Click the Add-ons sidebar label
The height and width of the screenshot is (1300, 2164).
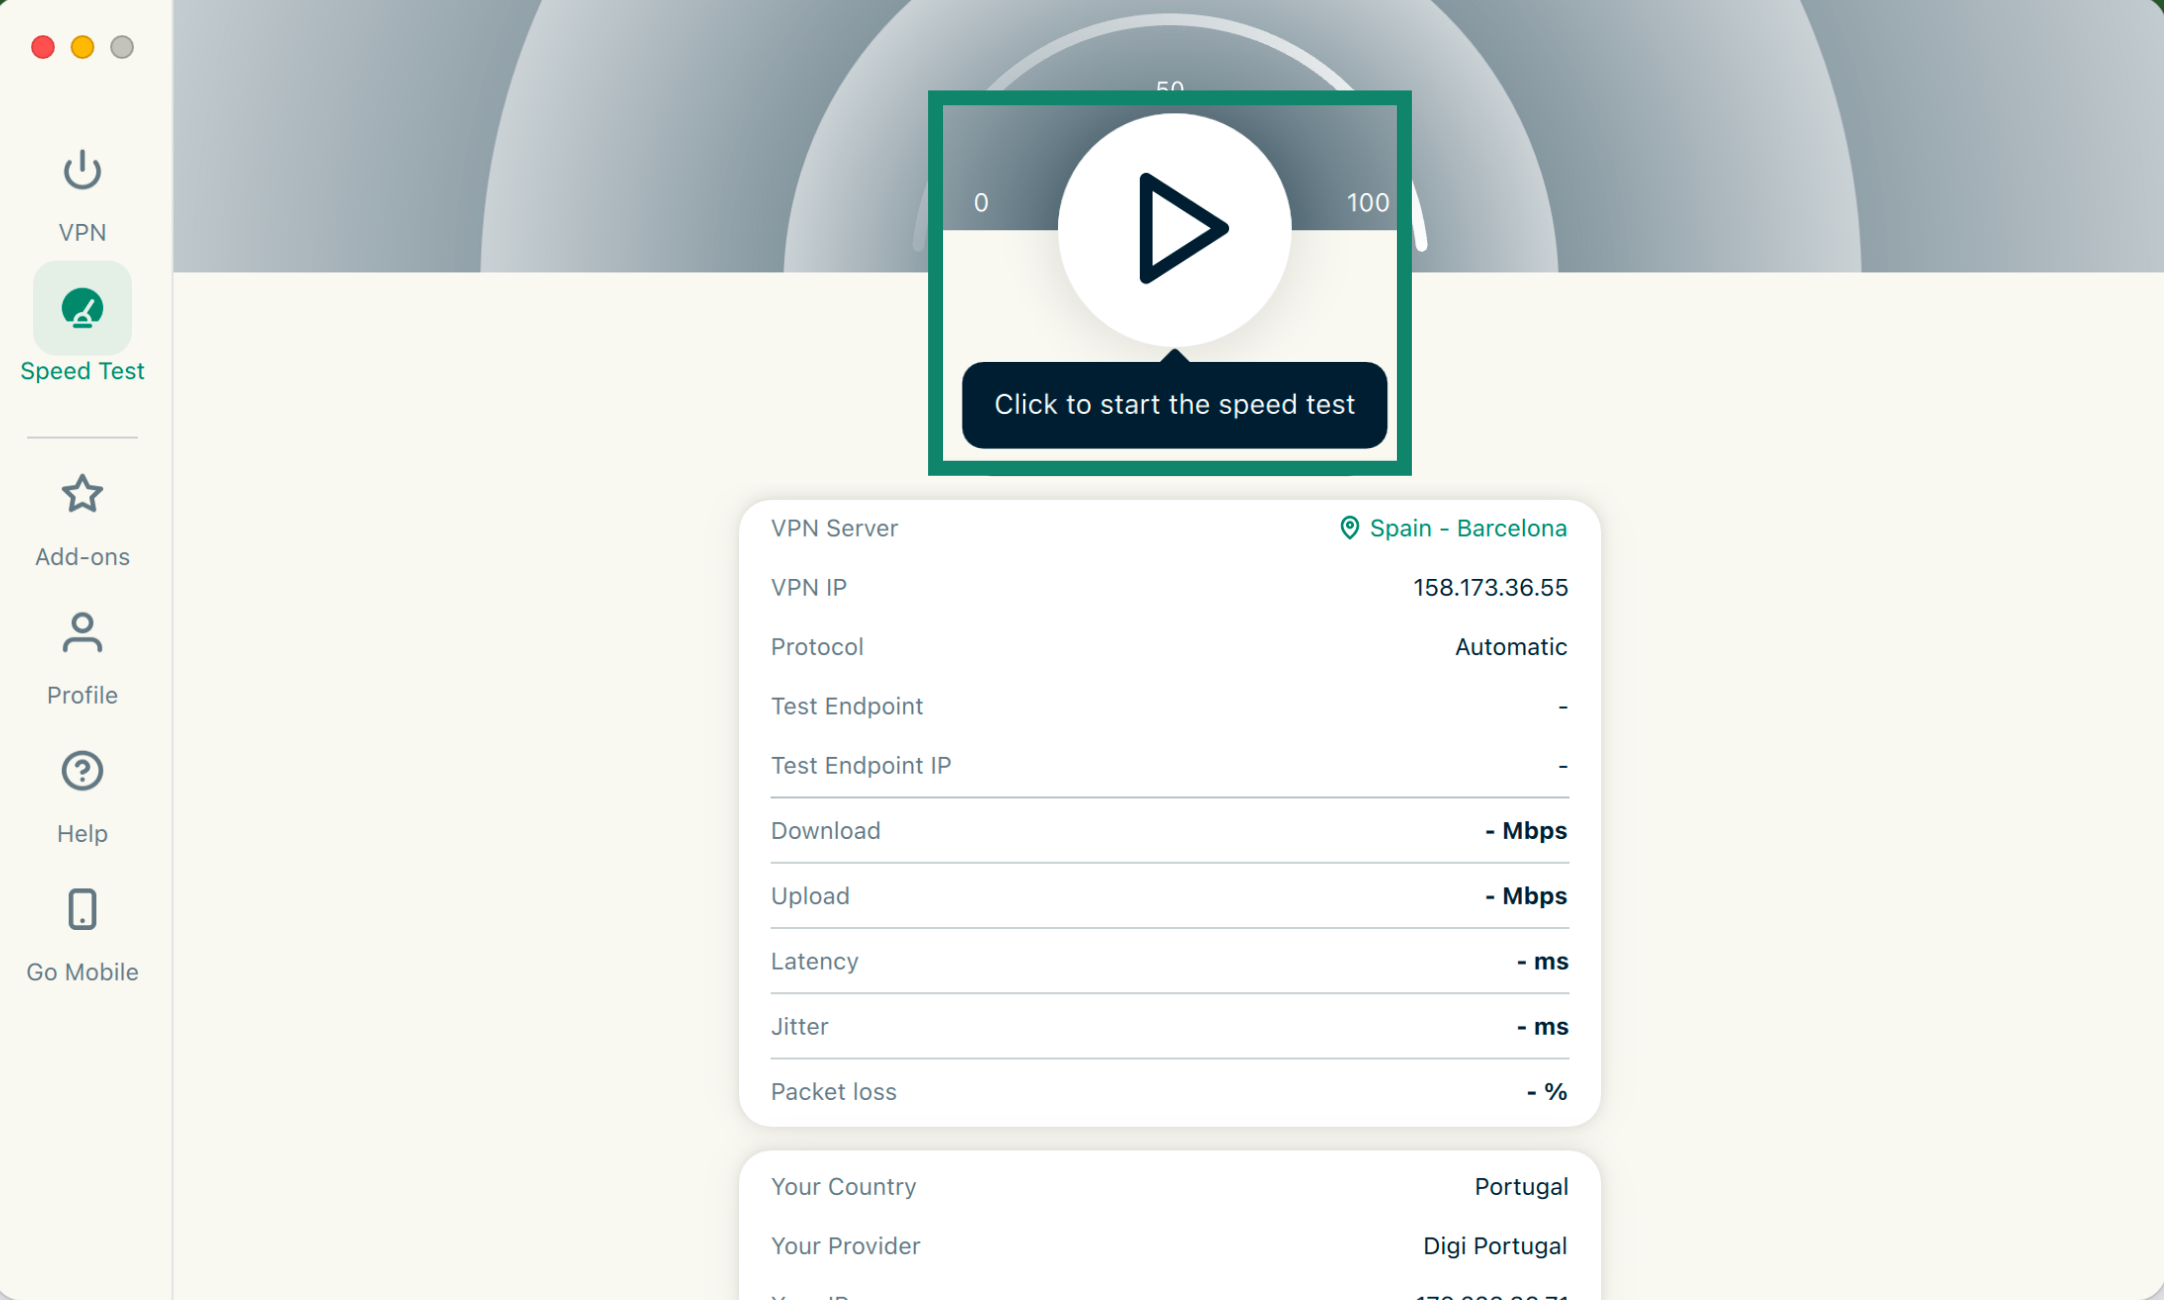pyautogui.click(x=82, y=557)
